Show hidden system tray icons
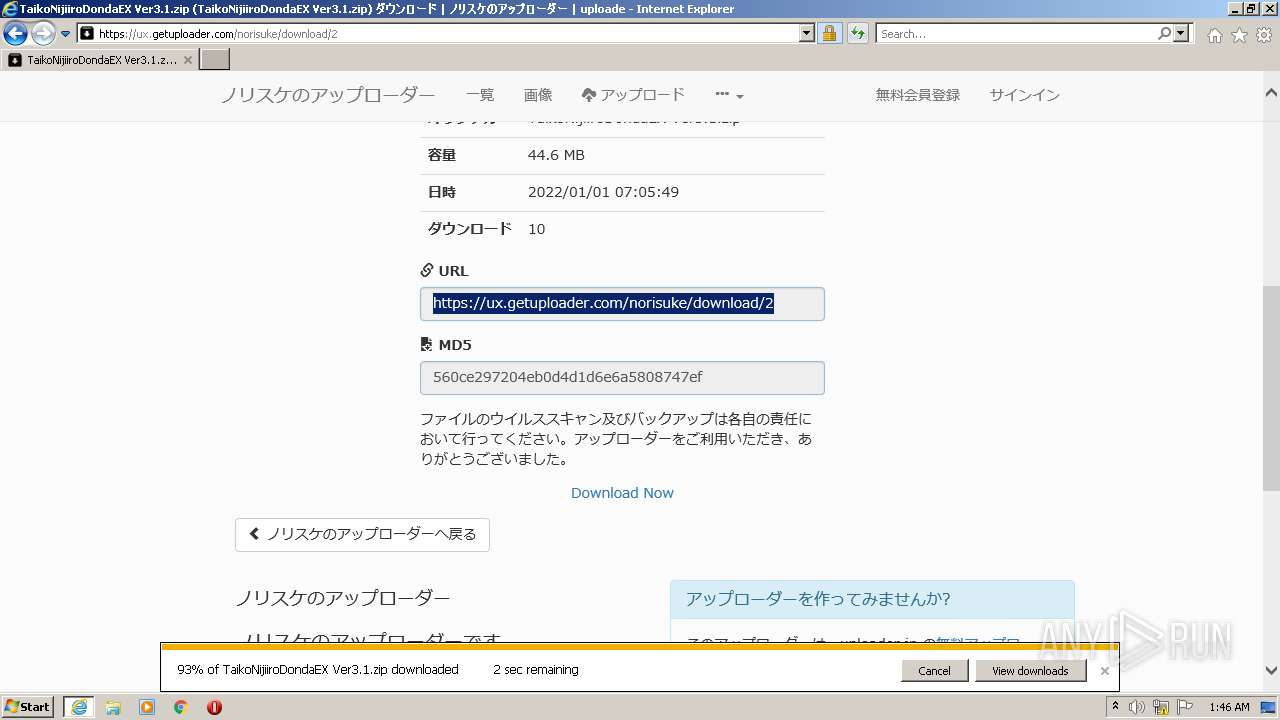Viewport: 1280px width, 720px height. (1115, 707)
